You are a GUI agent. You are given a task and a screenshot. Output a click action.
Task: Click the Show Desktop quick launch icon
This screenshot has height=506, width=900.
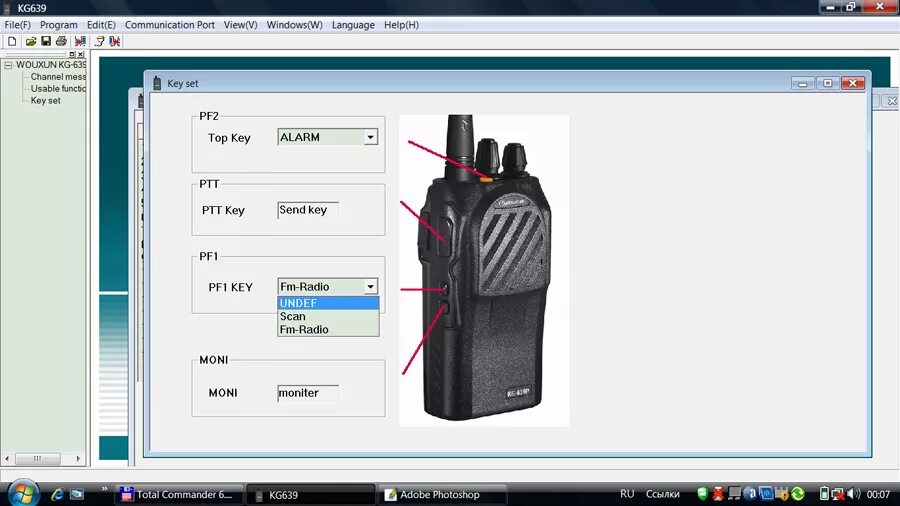tap(76, 494)
